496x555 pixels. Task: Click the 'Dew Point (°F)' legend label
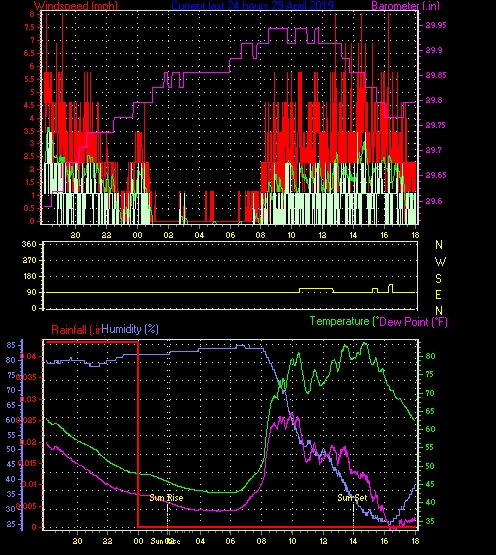point(413,322)
